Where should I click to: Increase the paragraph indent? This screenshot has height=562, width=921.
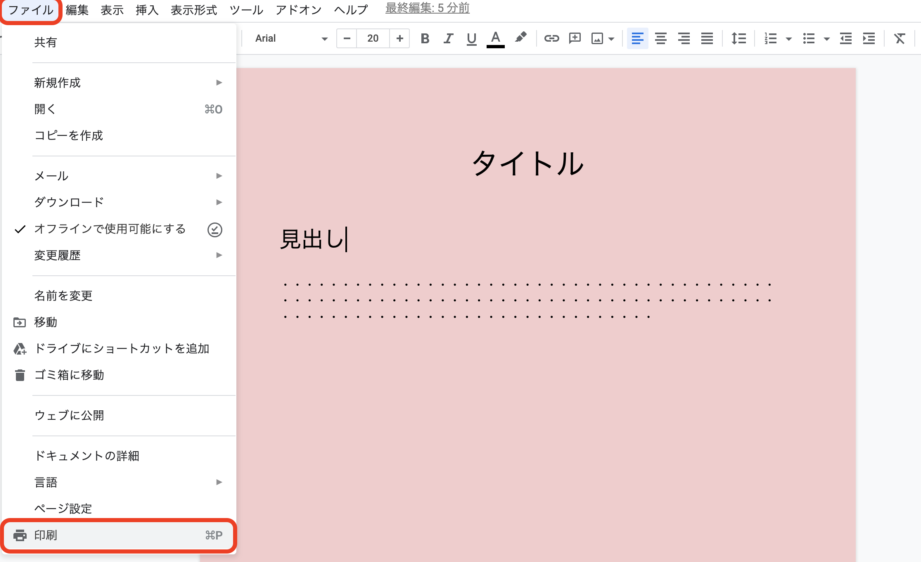[869, 39]
